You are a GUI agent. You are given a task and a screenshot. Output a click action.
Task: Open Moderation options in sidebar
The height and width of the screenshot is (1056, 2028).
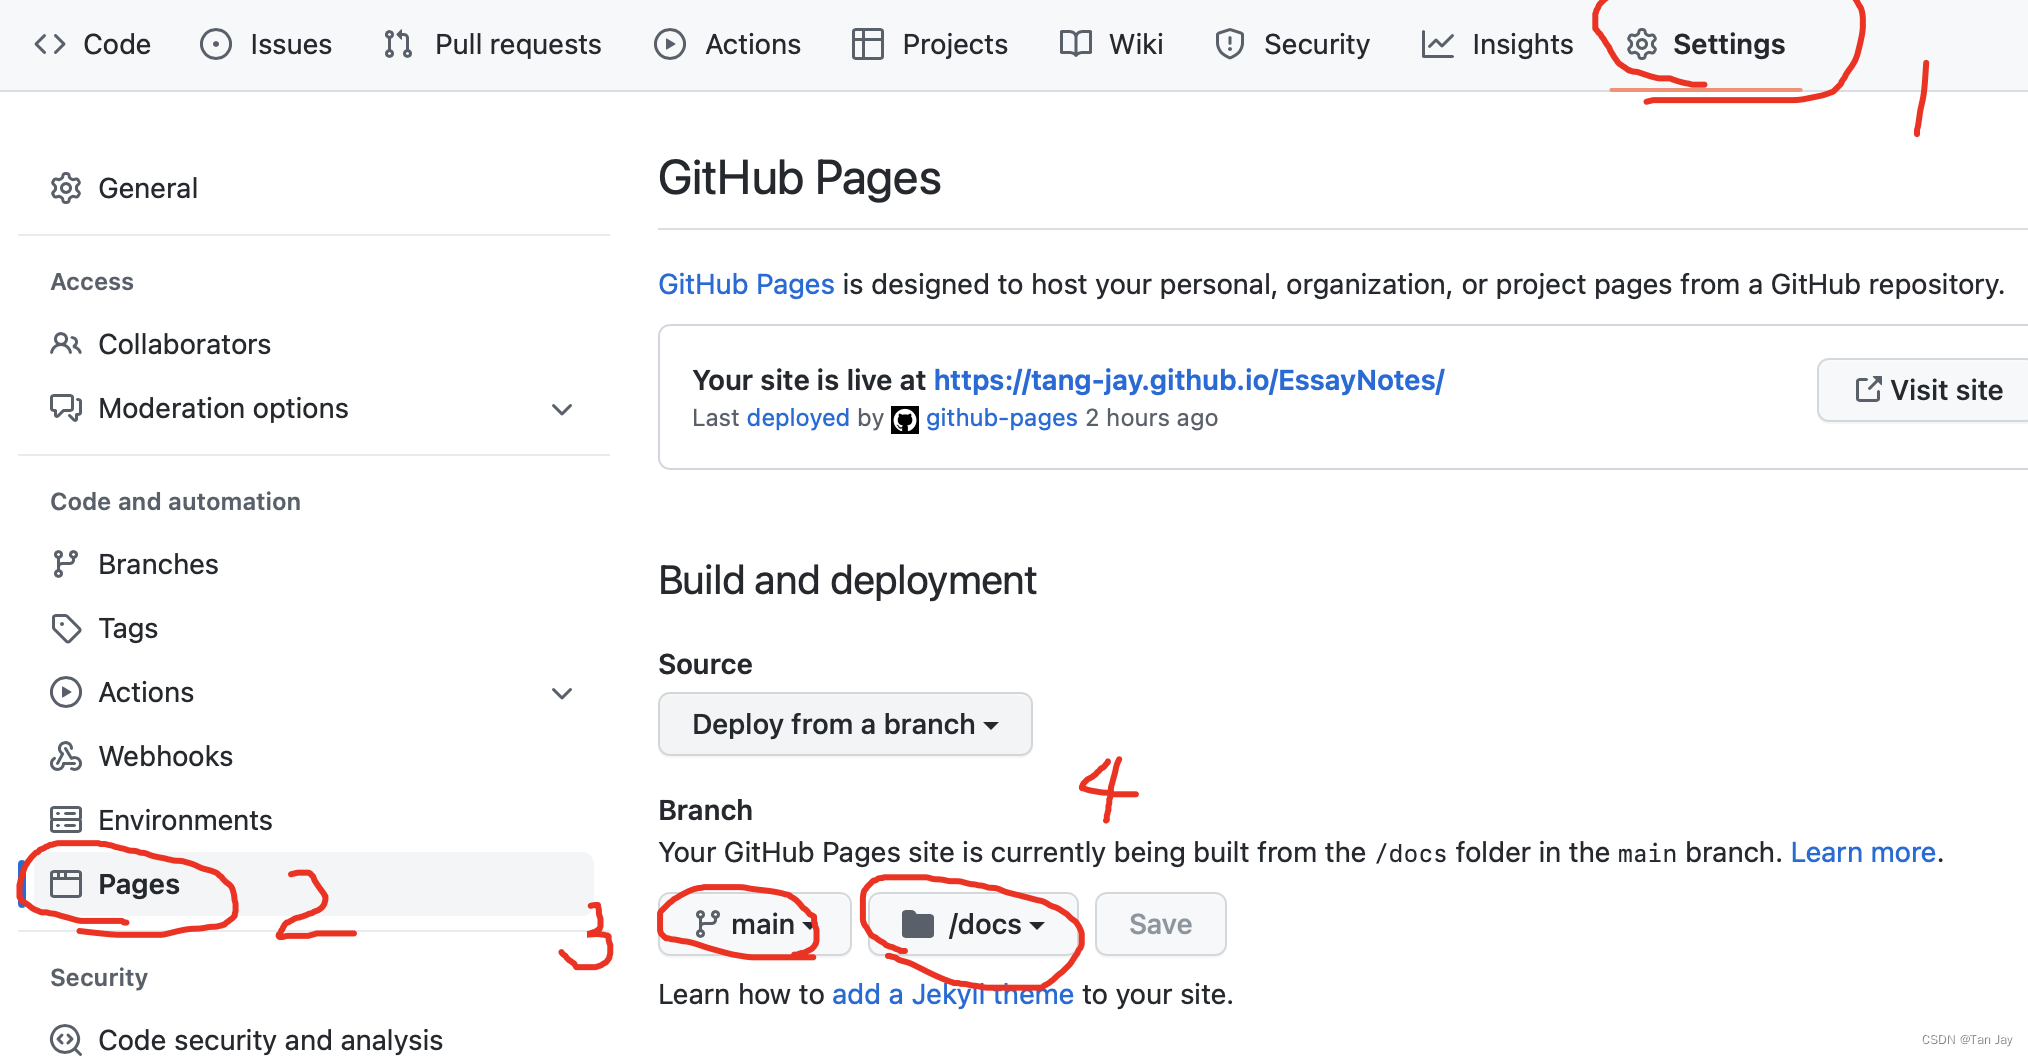314,408
